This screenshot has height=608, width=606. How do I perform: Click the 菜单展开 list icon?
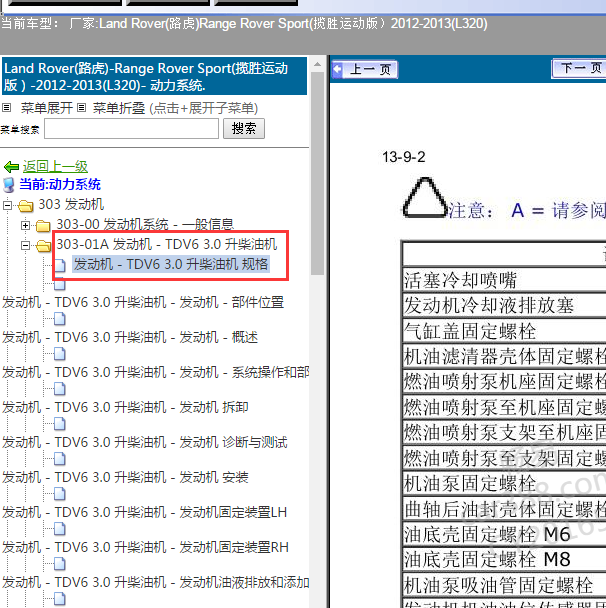click(x=7, y=107)
